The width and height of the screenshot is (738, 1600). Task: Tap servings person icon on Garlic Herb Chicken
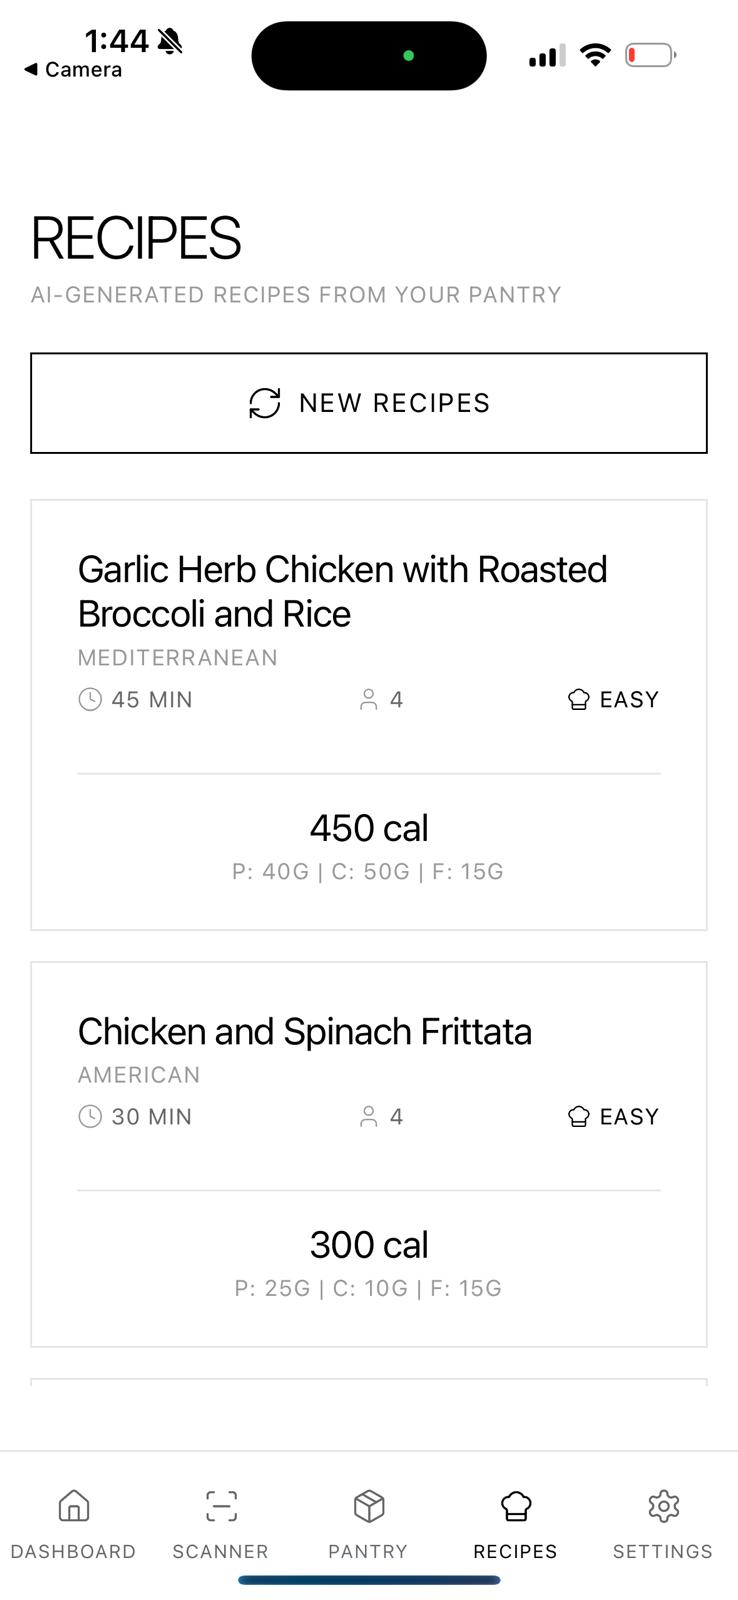point(369,700)
